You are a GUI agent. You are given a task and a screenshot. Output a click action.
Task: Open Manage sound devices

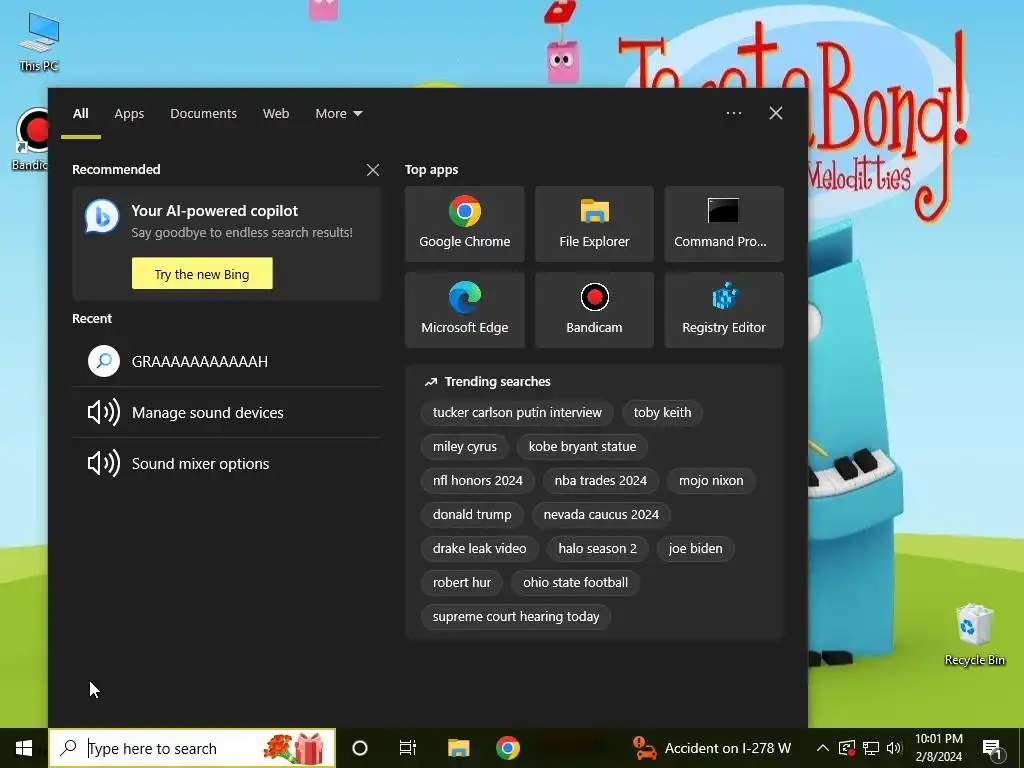click(x=227, y=413)
